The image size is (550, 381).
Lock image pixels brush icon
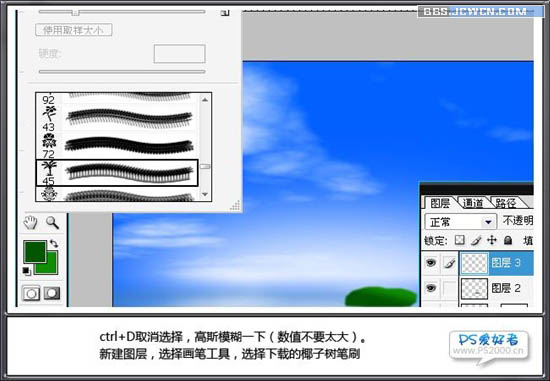tap(476, 240)
